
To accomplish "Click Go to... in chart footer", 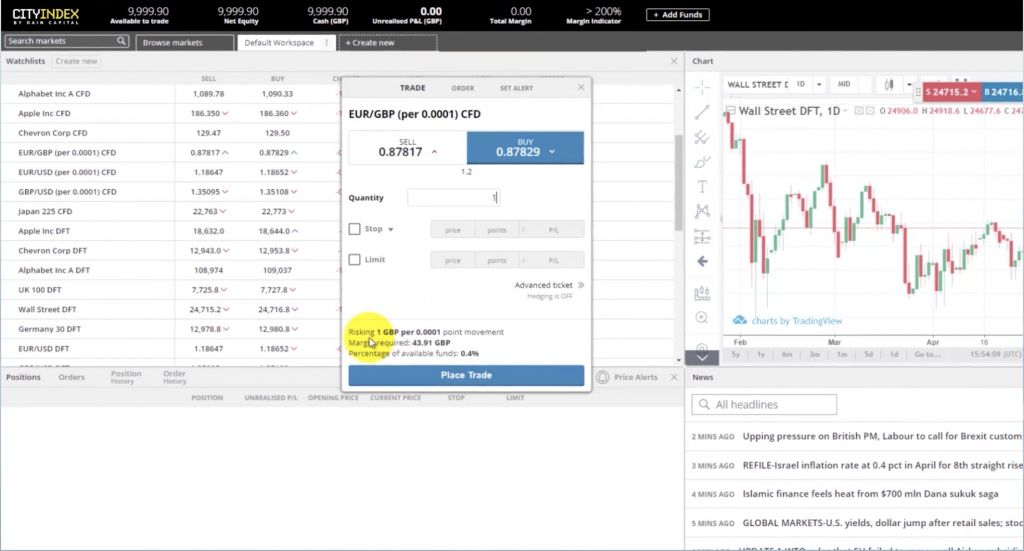I will (927, 354).
